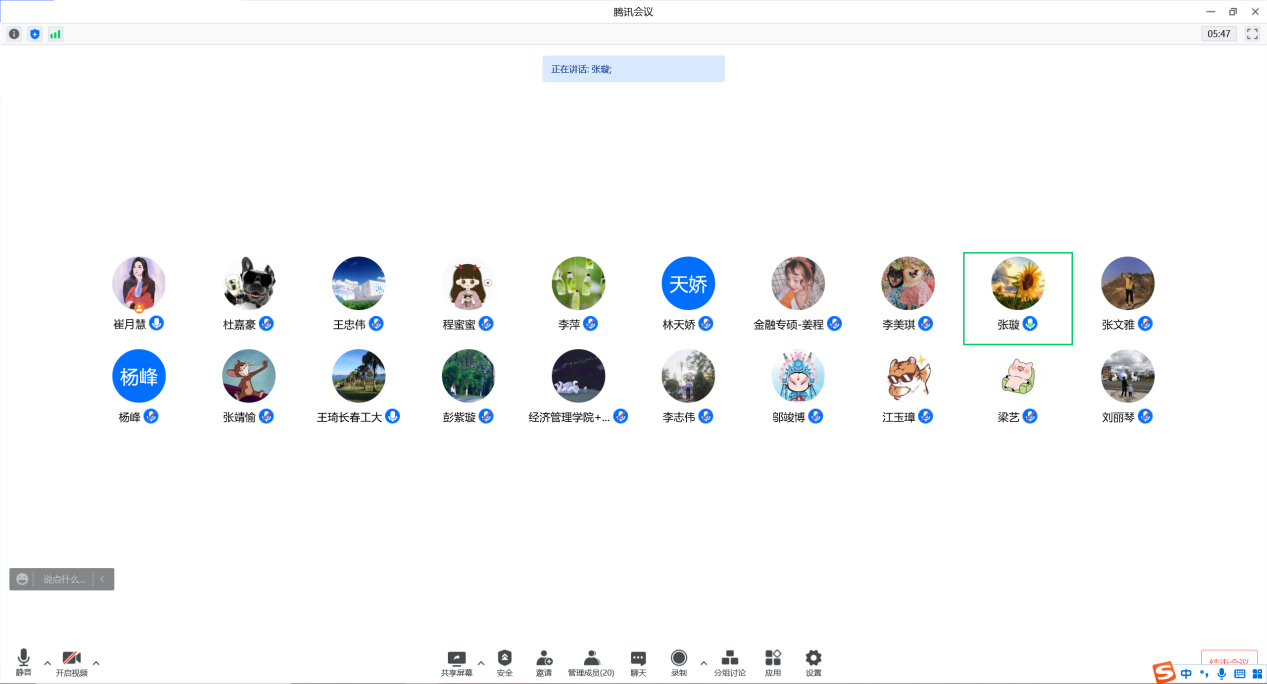Enter full screen mode via top-right icon
Screen dimensions: 1267x684
point(1252,34)
